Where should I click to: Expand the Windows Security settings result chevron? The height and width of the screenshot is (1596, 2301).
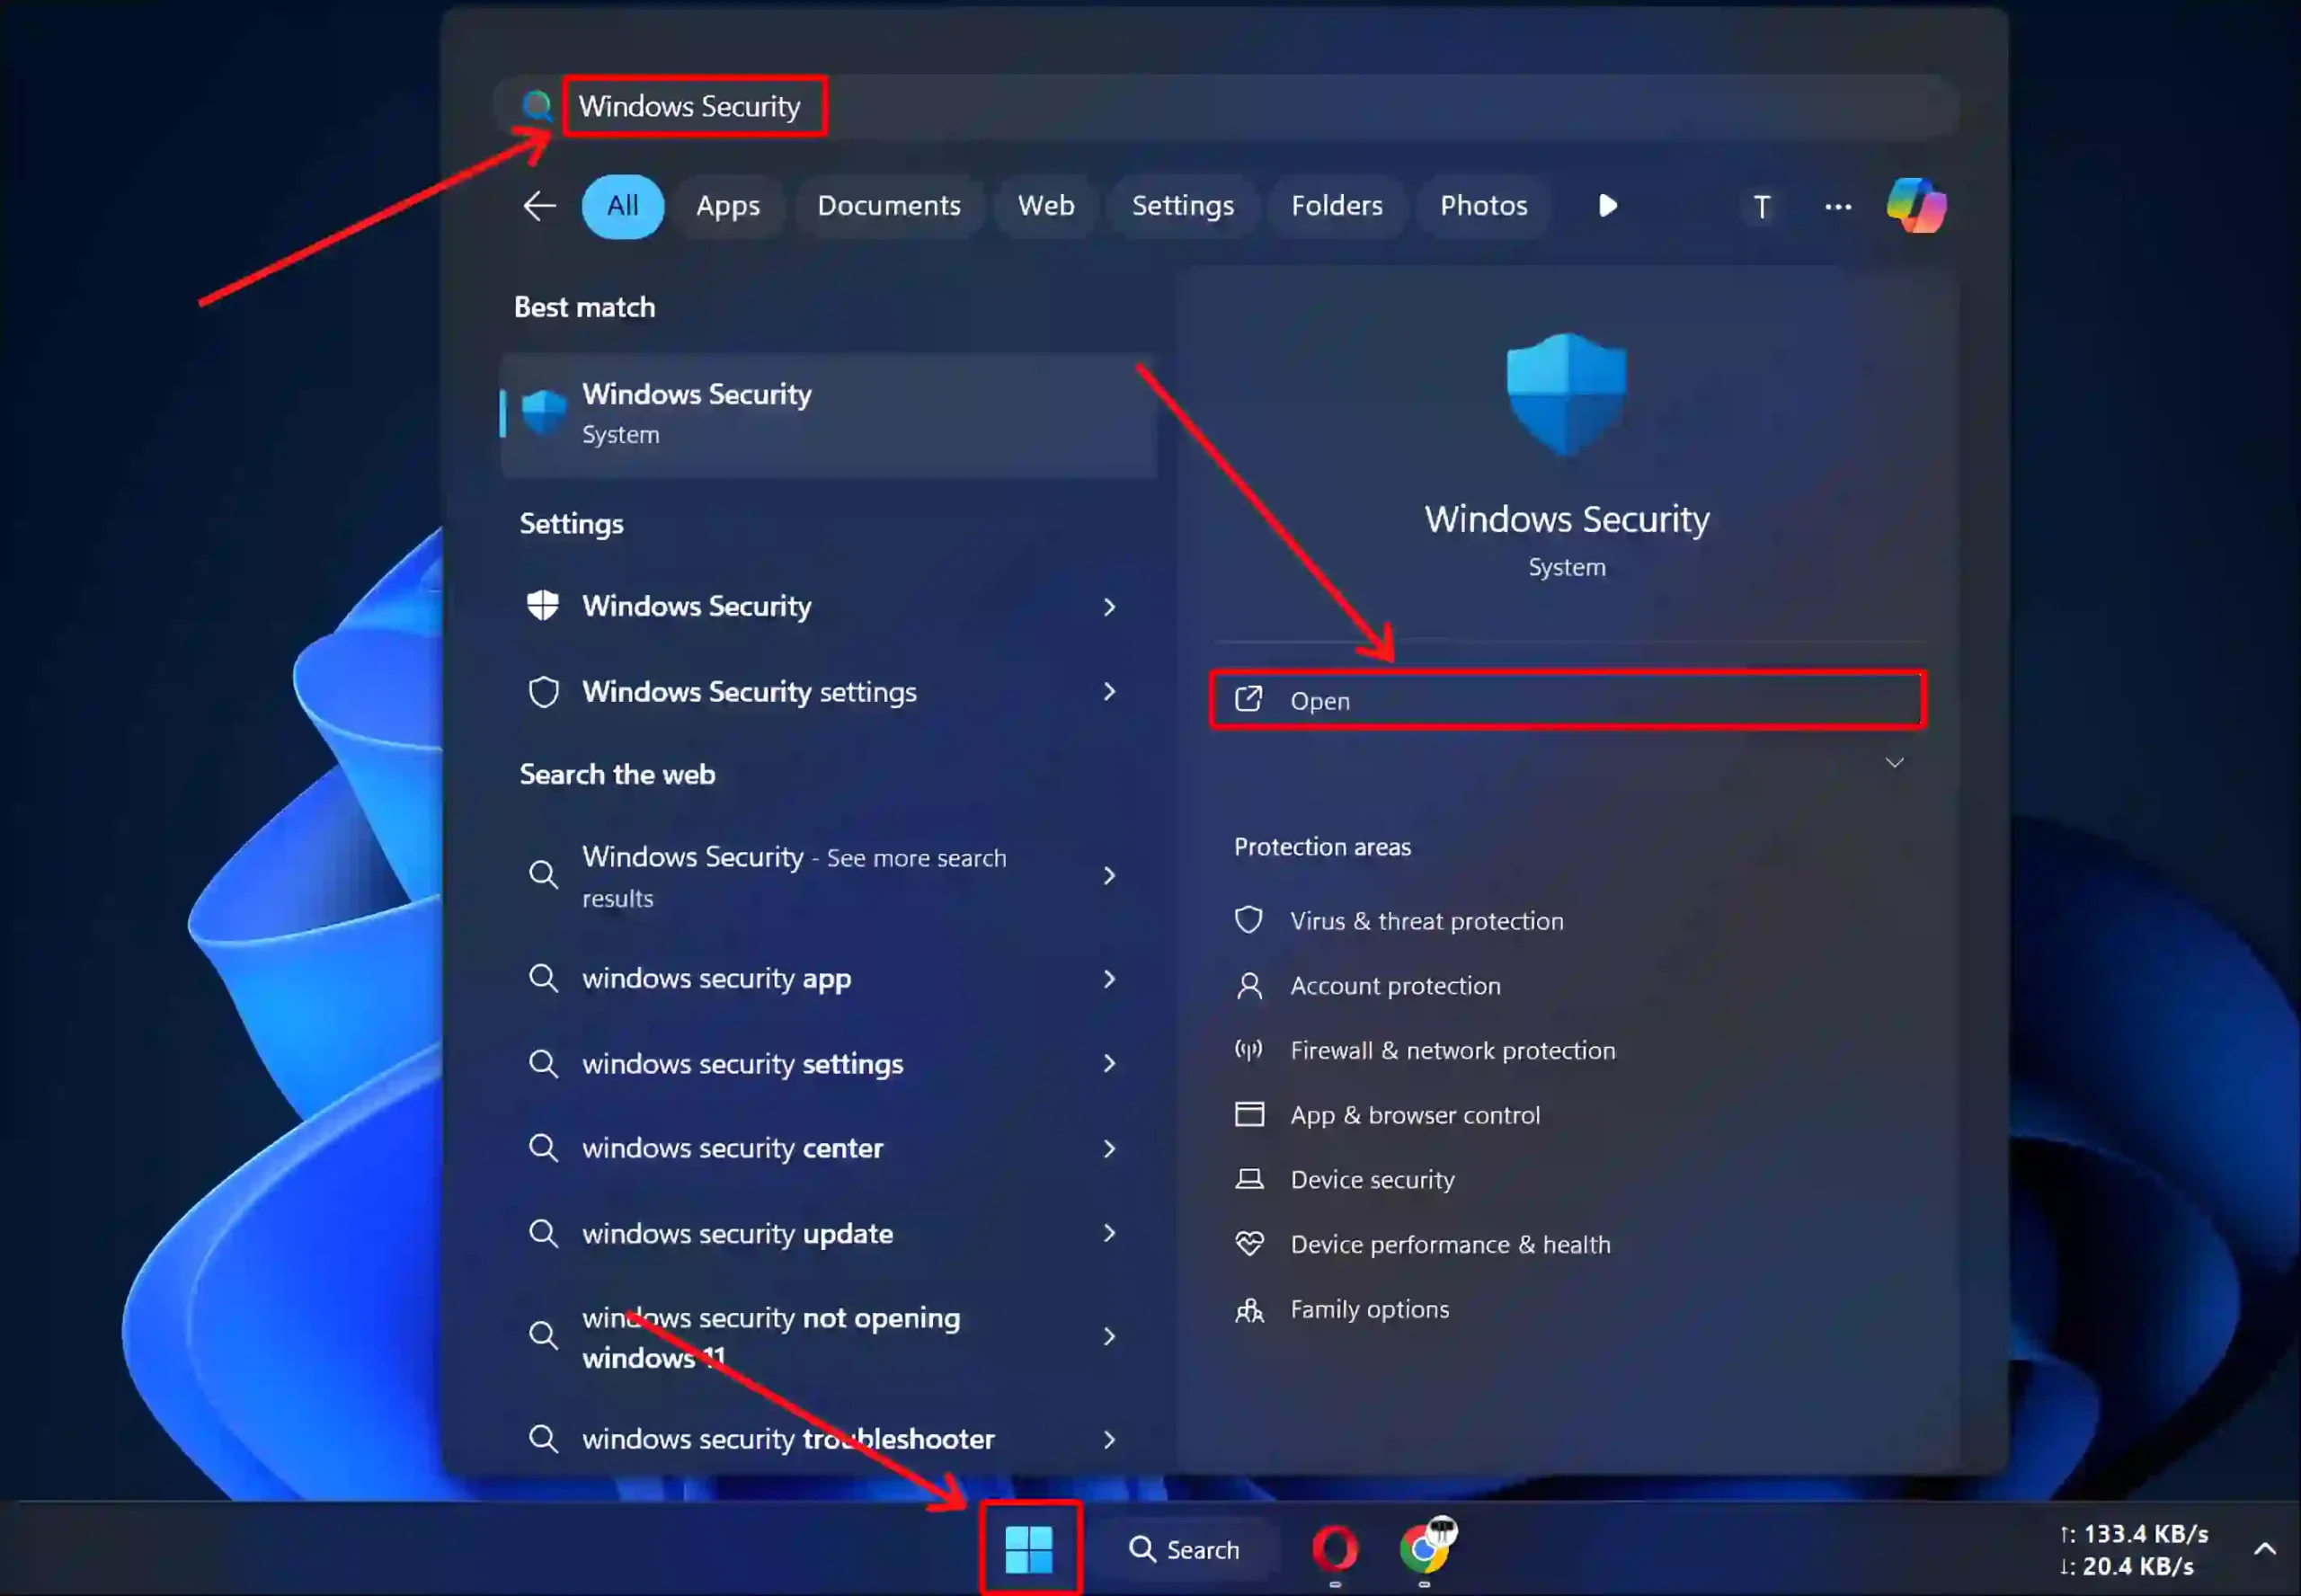click(x=1109, y=692)
